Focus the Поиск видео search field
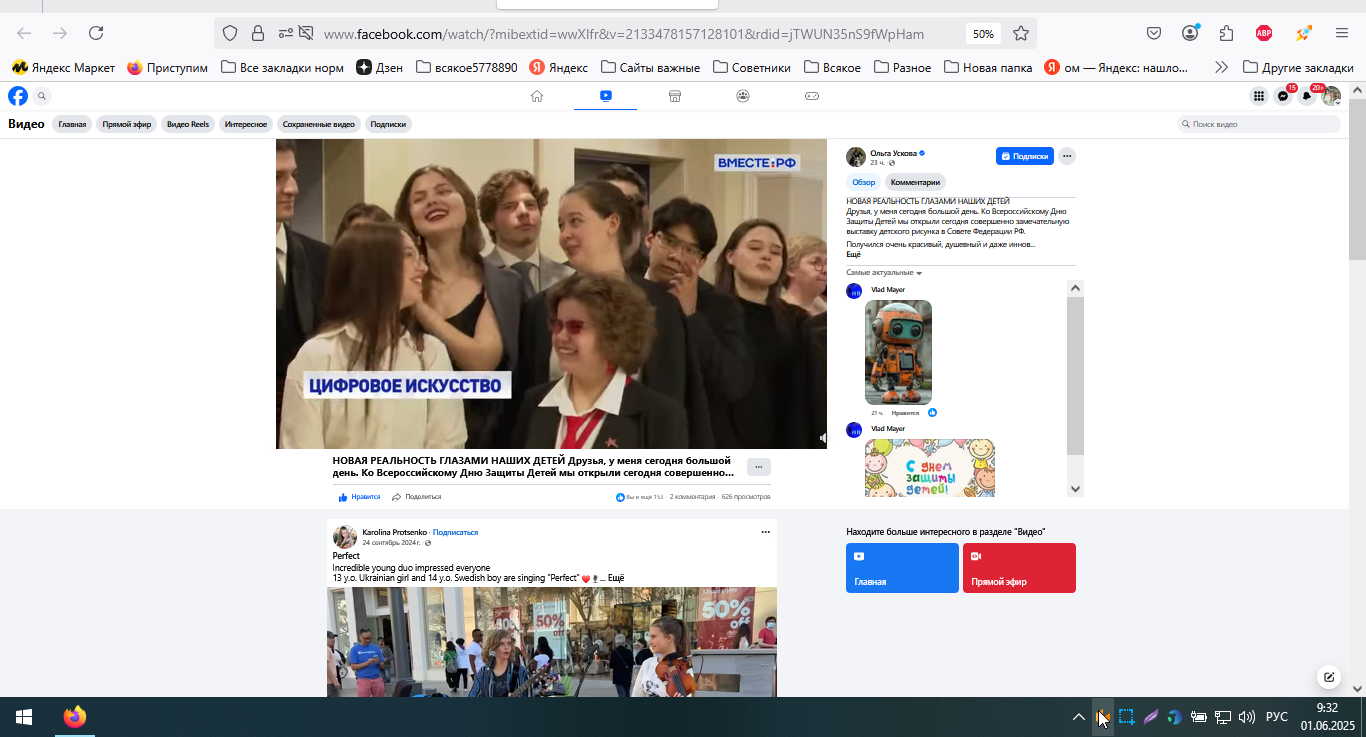Screen dimensions: 1366x737 coord(1259,124)
